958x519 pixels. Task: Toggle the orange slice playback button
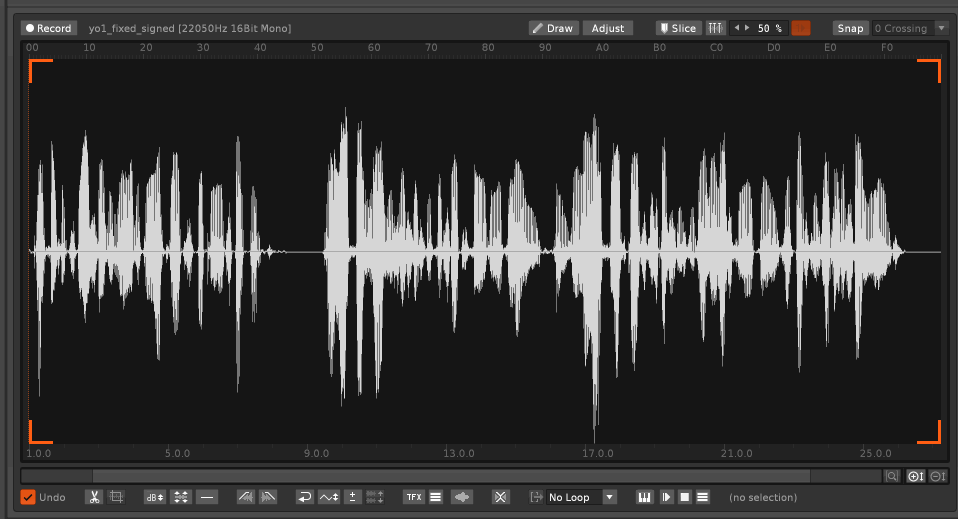tap(801, 28)
